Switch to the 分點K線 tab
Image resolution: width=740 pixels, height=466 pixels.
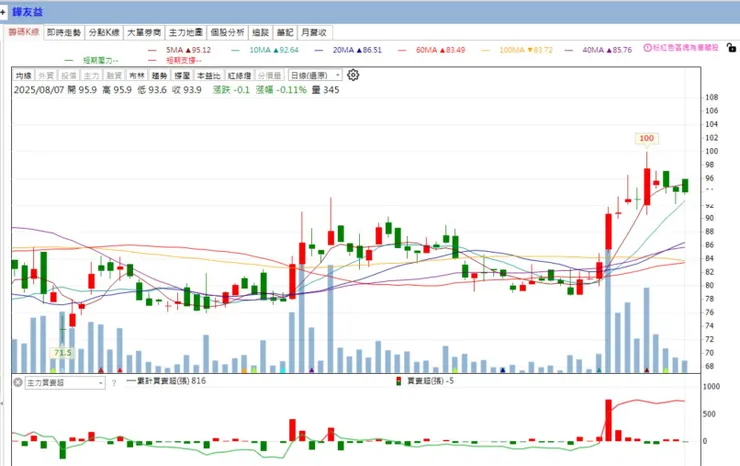tap(104, 33)
